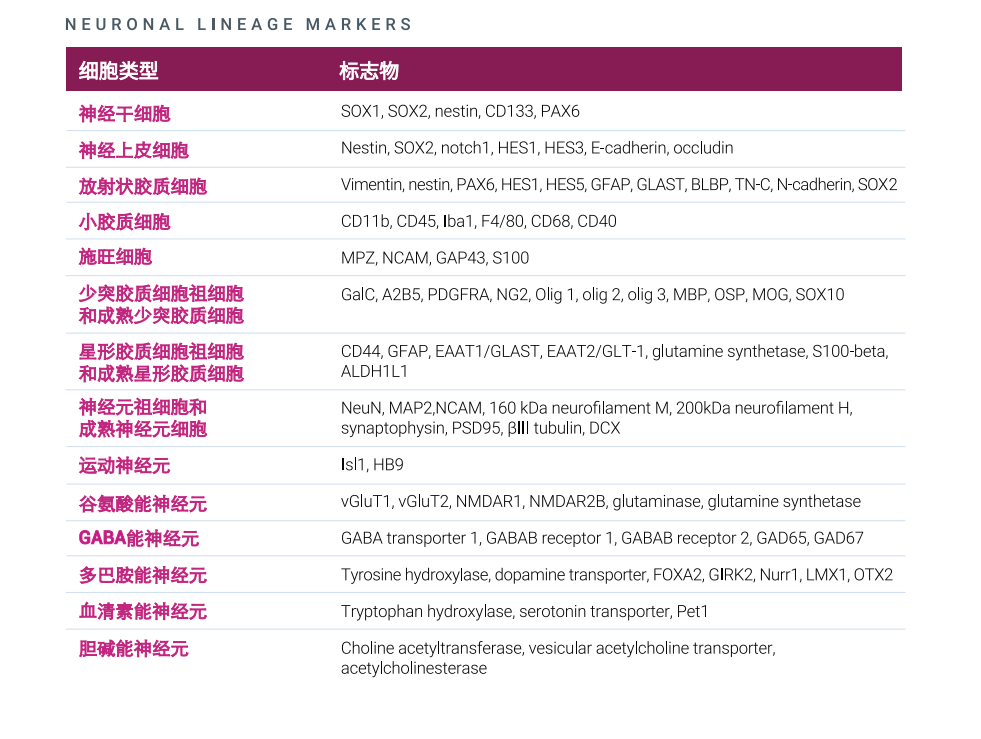Click the markers list starting with CD11b

[x=478, y=221]
